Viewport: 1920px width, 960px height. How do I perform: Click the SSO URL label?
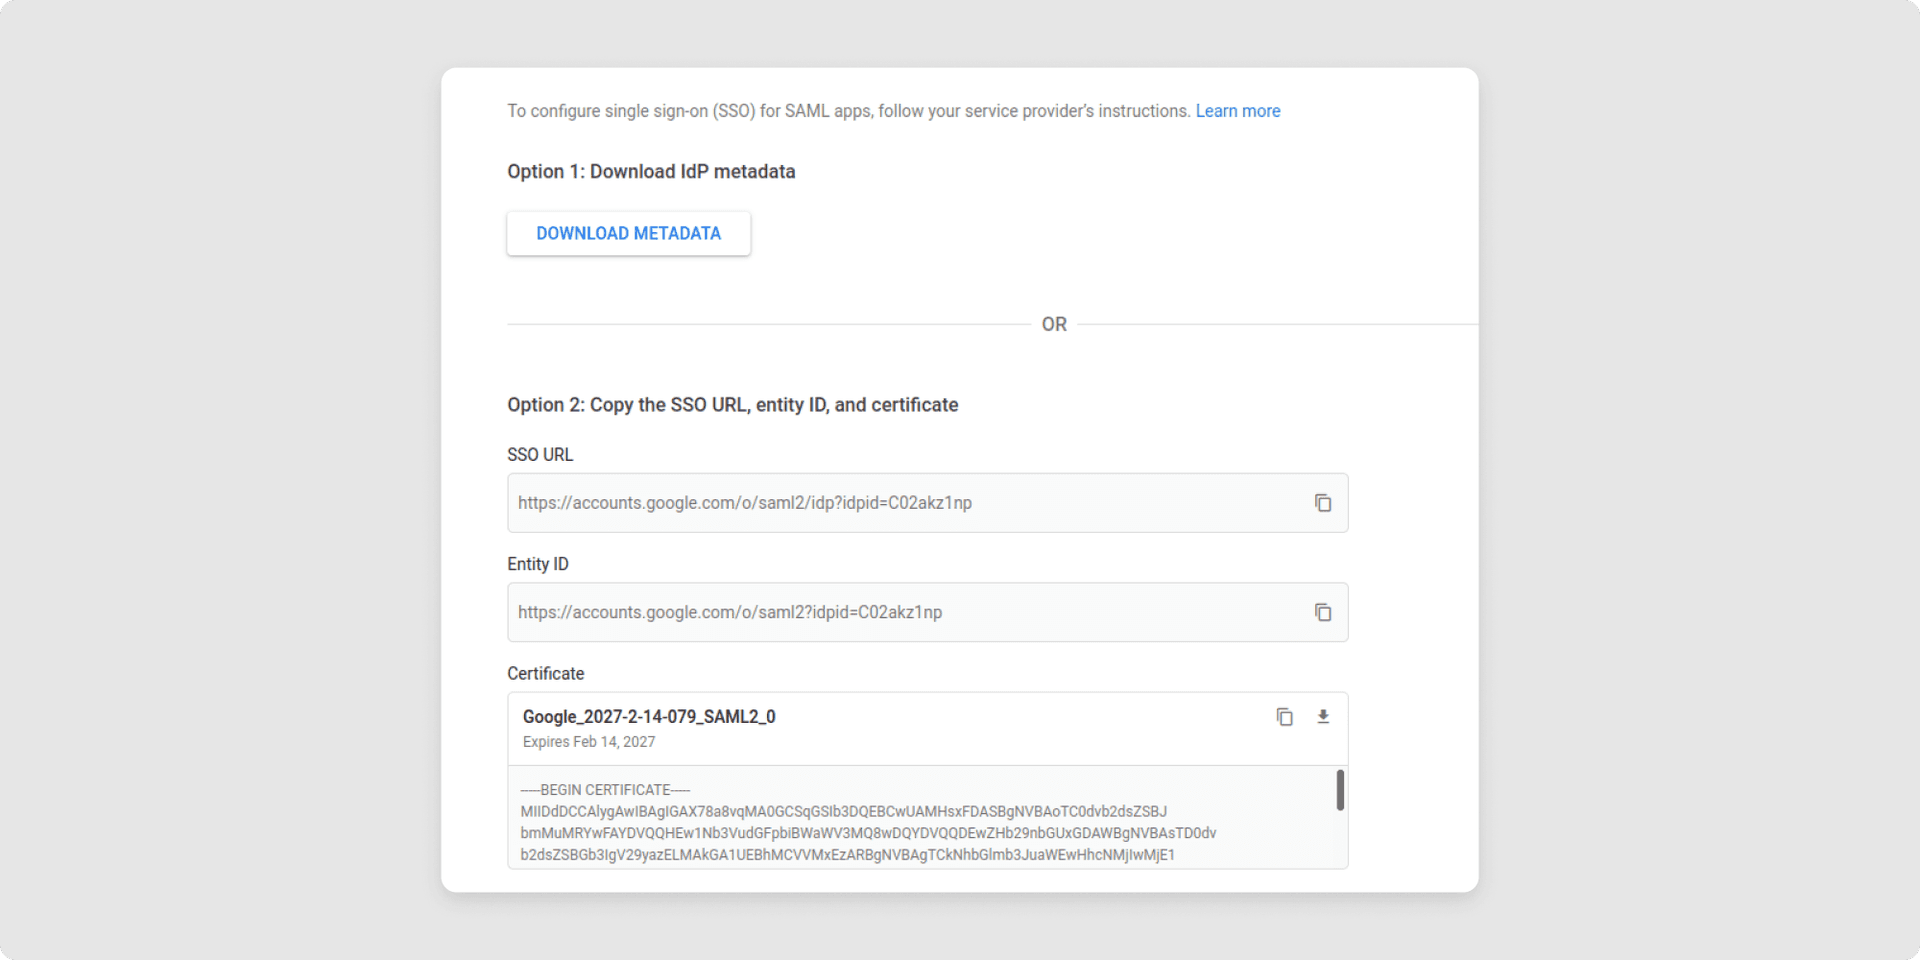pos(540,455)
